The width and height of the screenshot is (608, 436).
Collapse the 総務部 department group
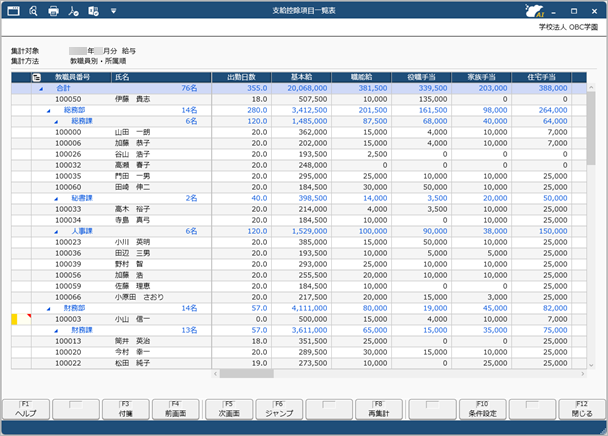48,110
